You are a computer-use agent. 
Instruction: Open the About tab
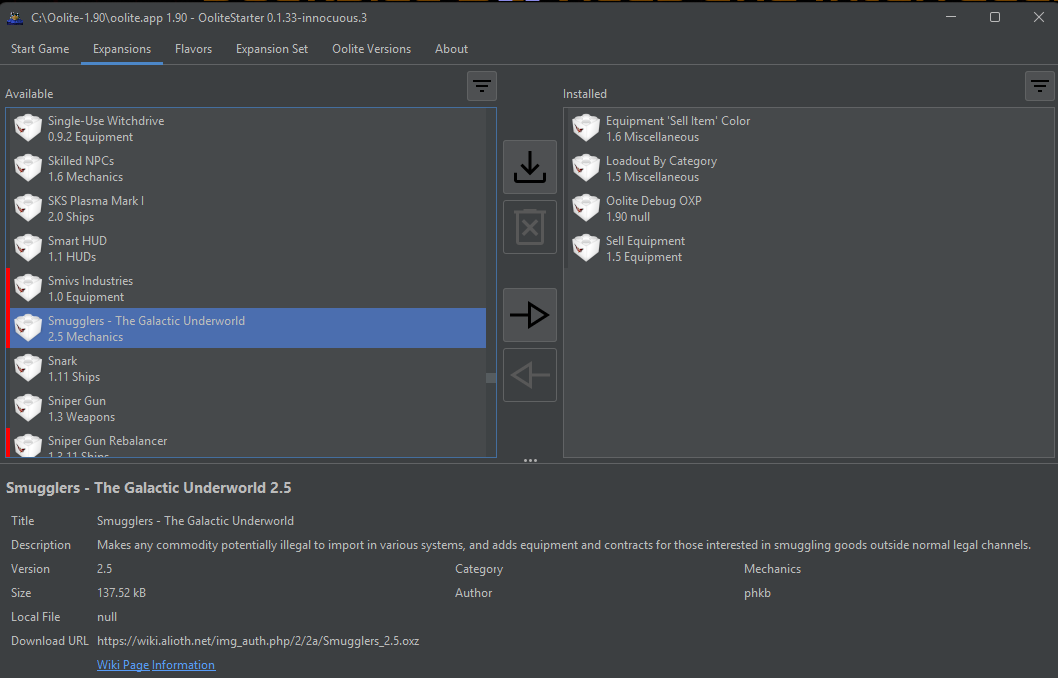pos(451,49)
